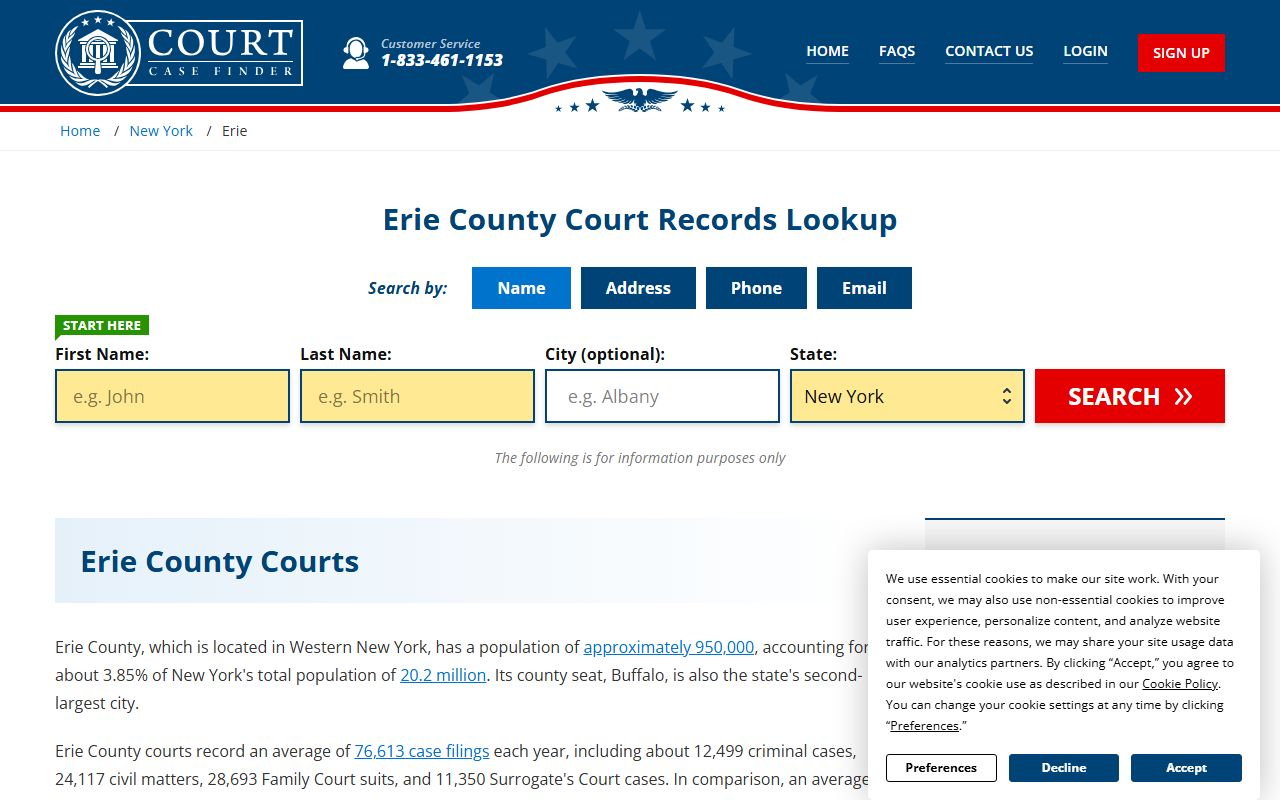The height and width of the screenshot is (800, 1280).
Task: Switch to Phone search tab
Action: coord(756,288)
